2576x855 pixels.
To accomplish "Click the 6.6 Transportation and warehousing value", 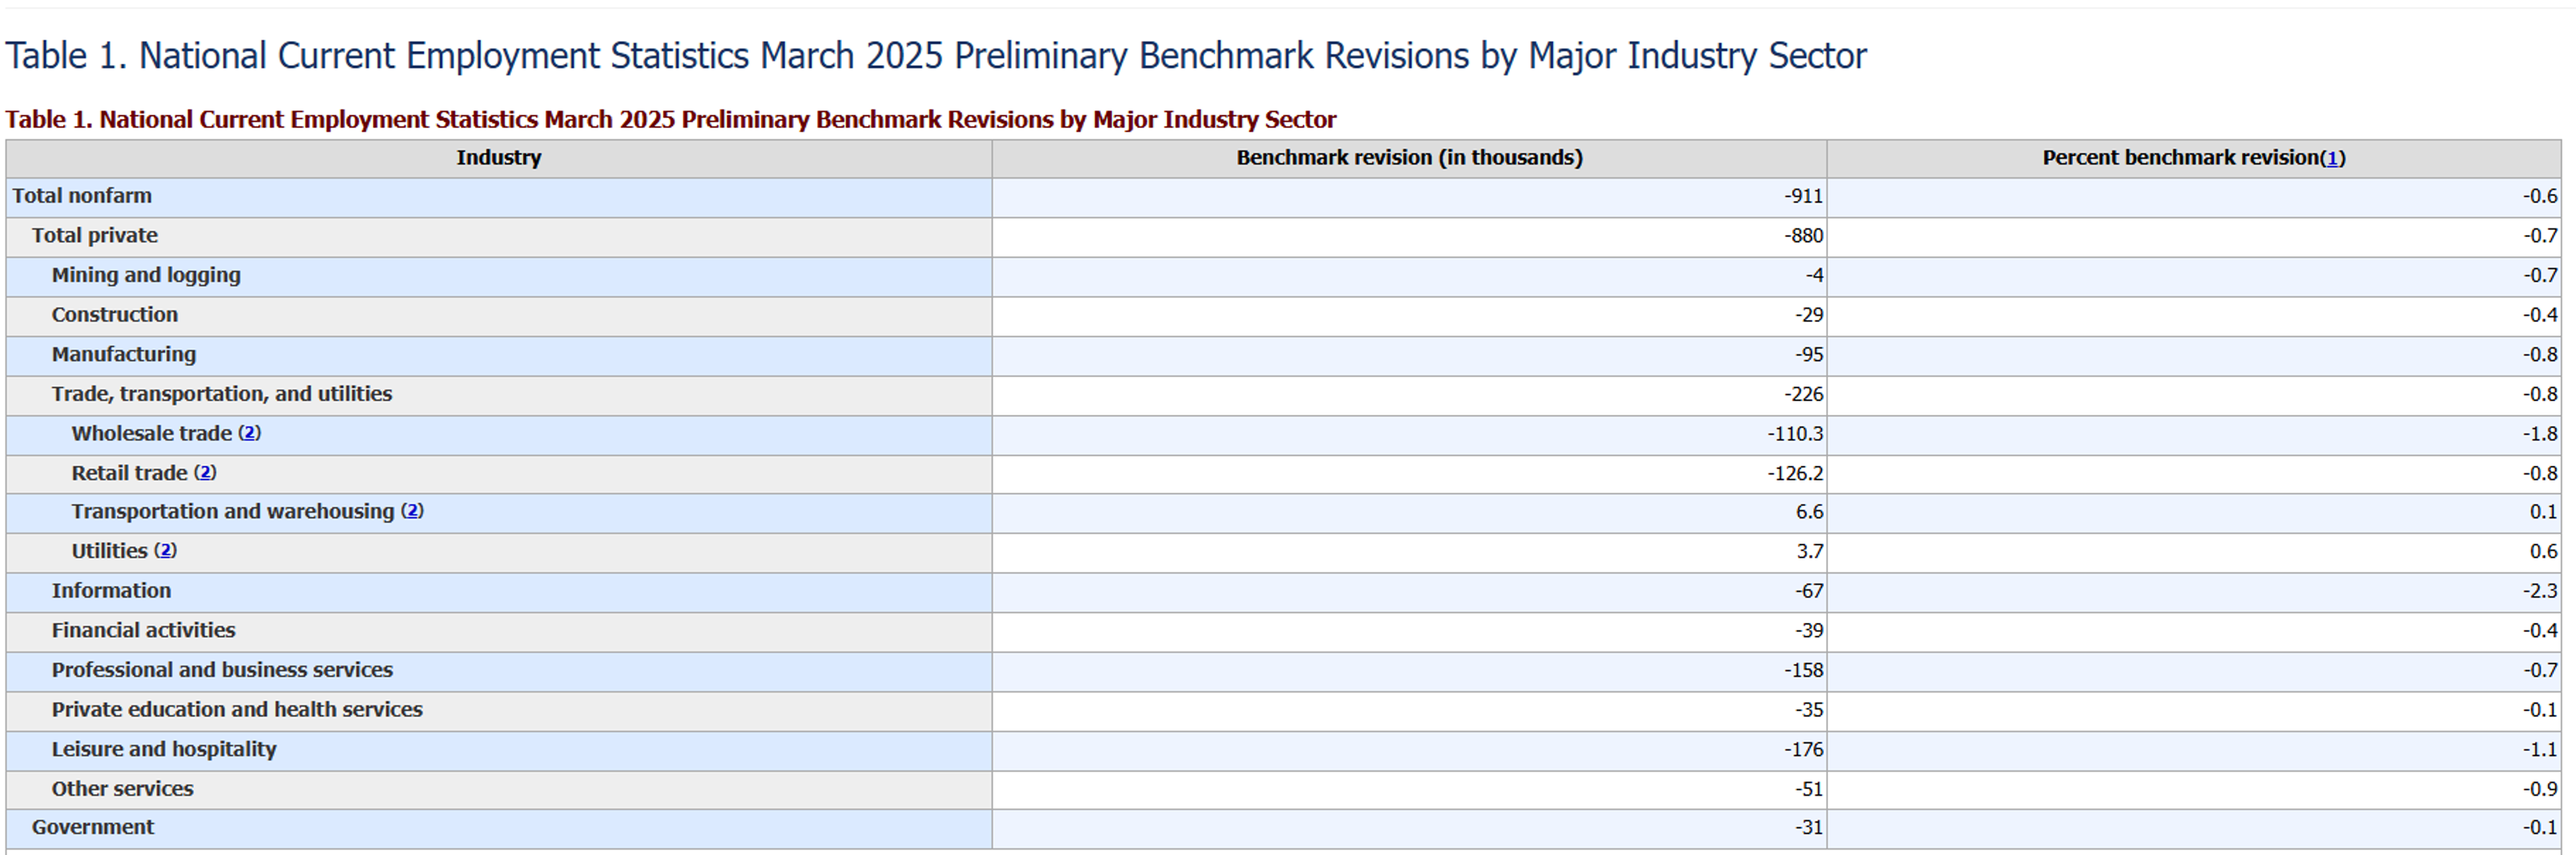I will coord(1809,512).
